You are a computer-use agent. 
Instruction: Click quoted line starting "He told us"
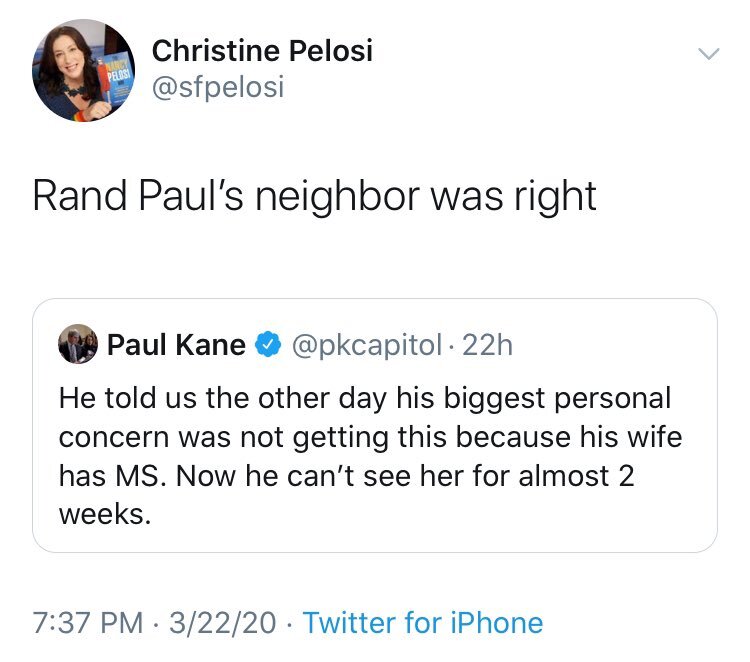coord(365,398)
